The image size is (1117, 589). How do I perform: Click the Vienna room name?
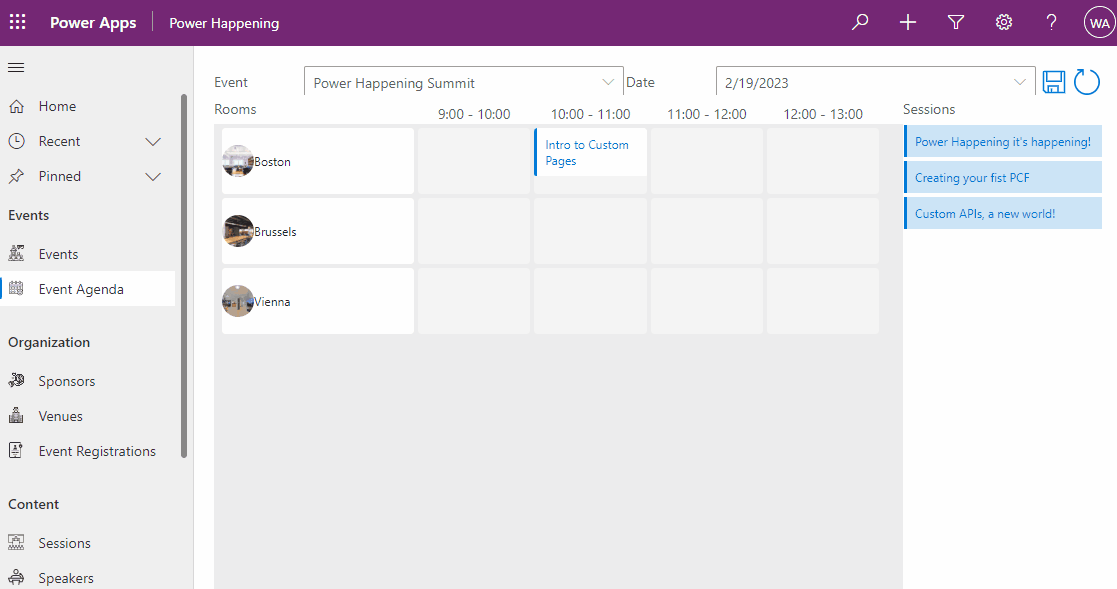pyautogui.click(x=272, y=301)
